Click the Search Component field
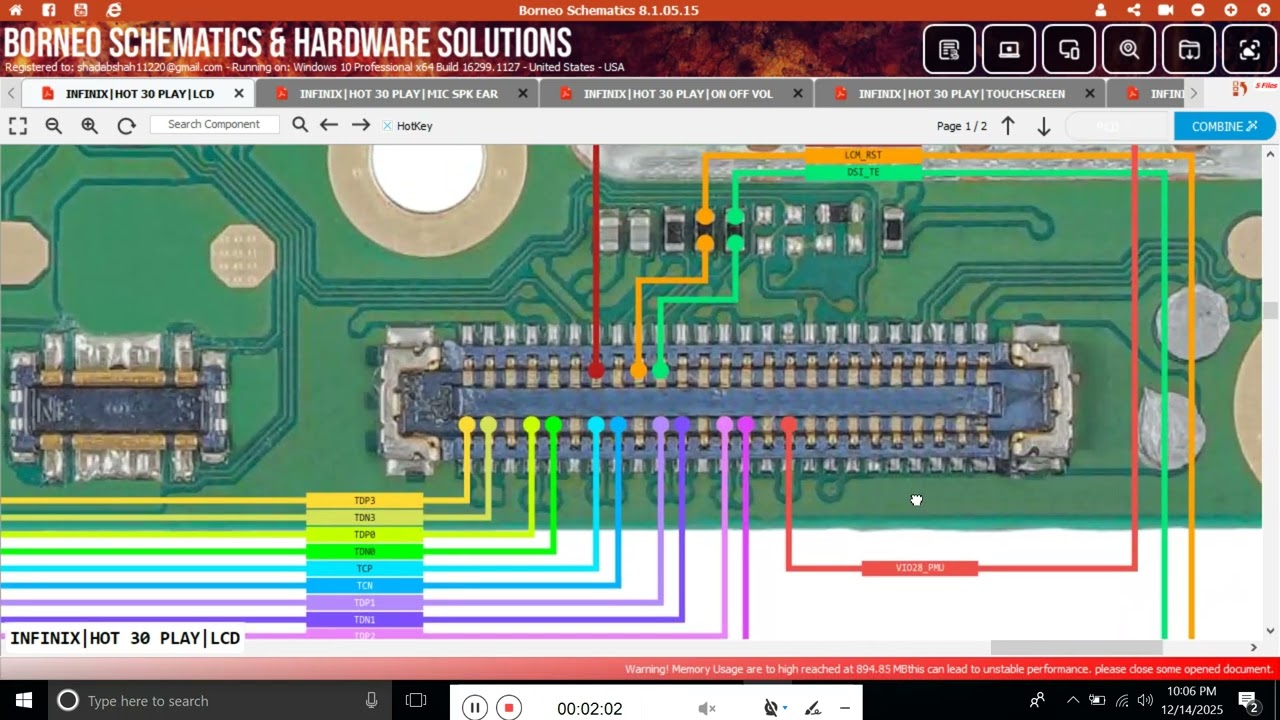The width and height of the screenshot is (1280, 720). (x=214, y=124)
